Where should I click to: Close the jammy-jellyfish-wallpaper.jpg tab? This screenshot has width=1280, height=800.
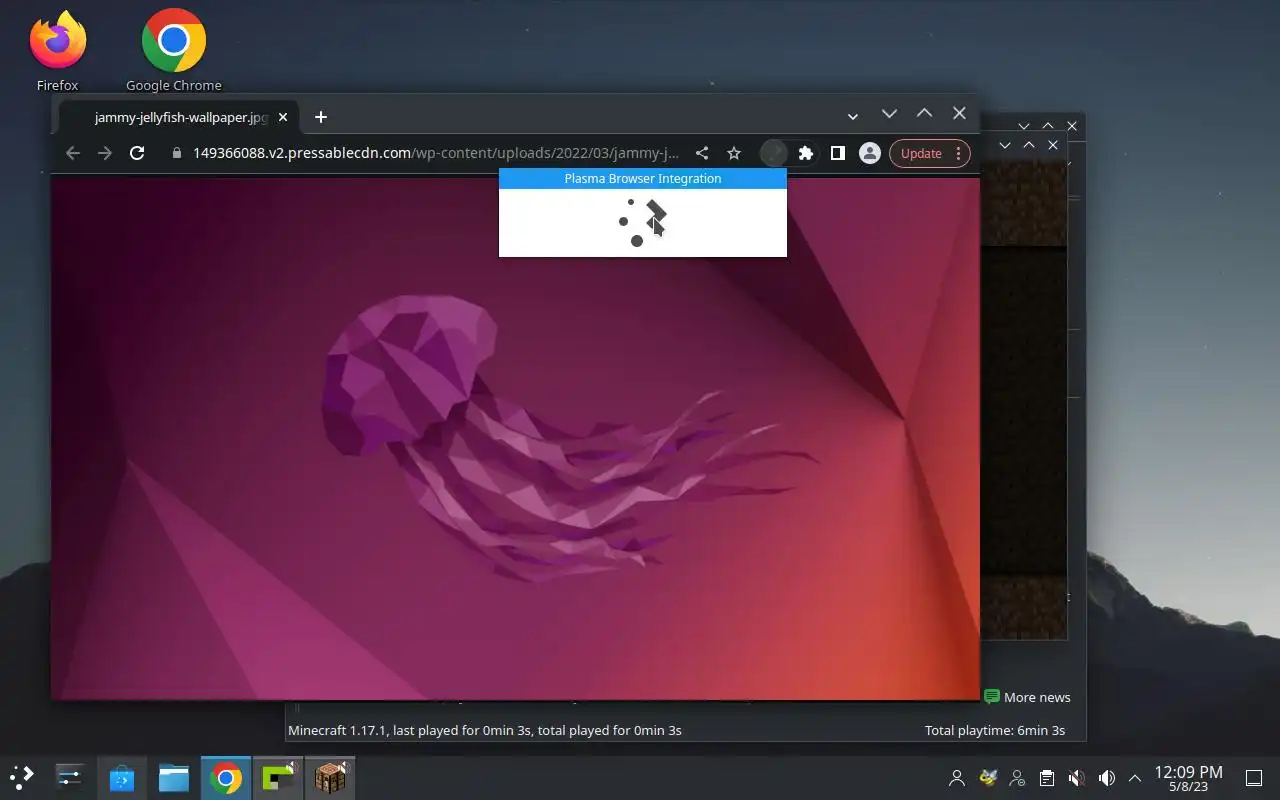click(x=283, y=117)
